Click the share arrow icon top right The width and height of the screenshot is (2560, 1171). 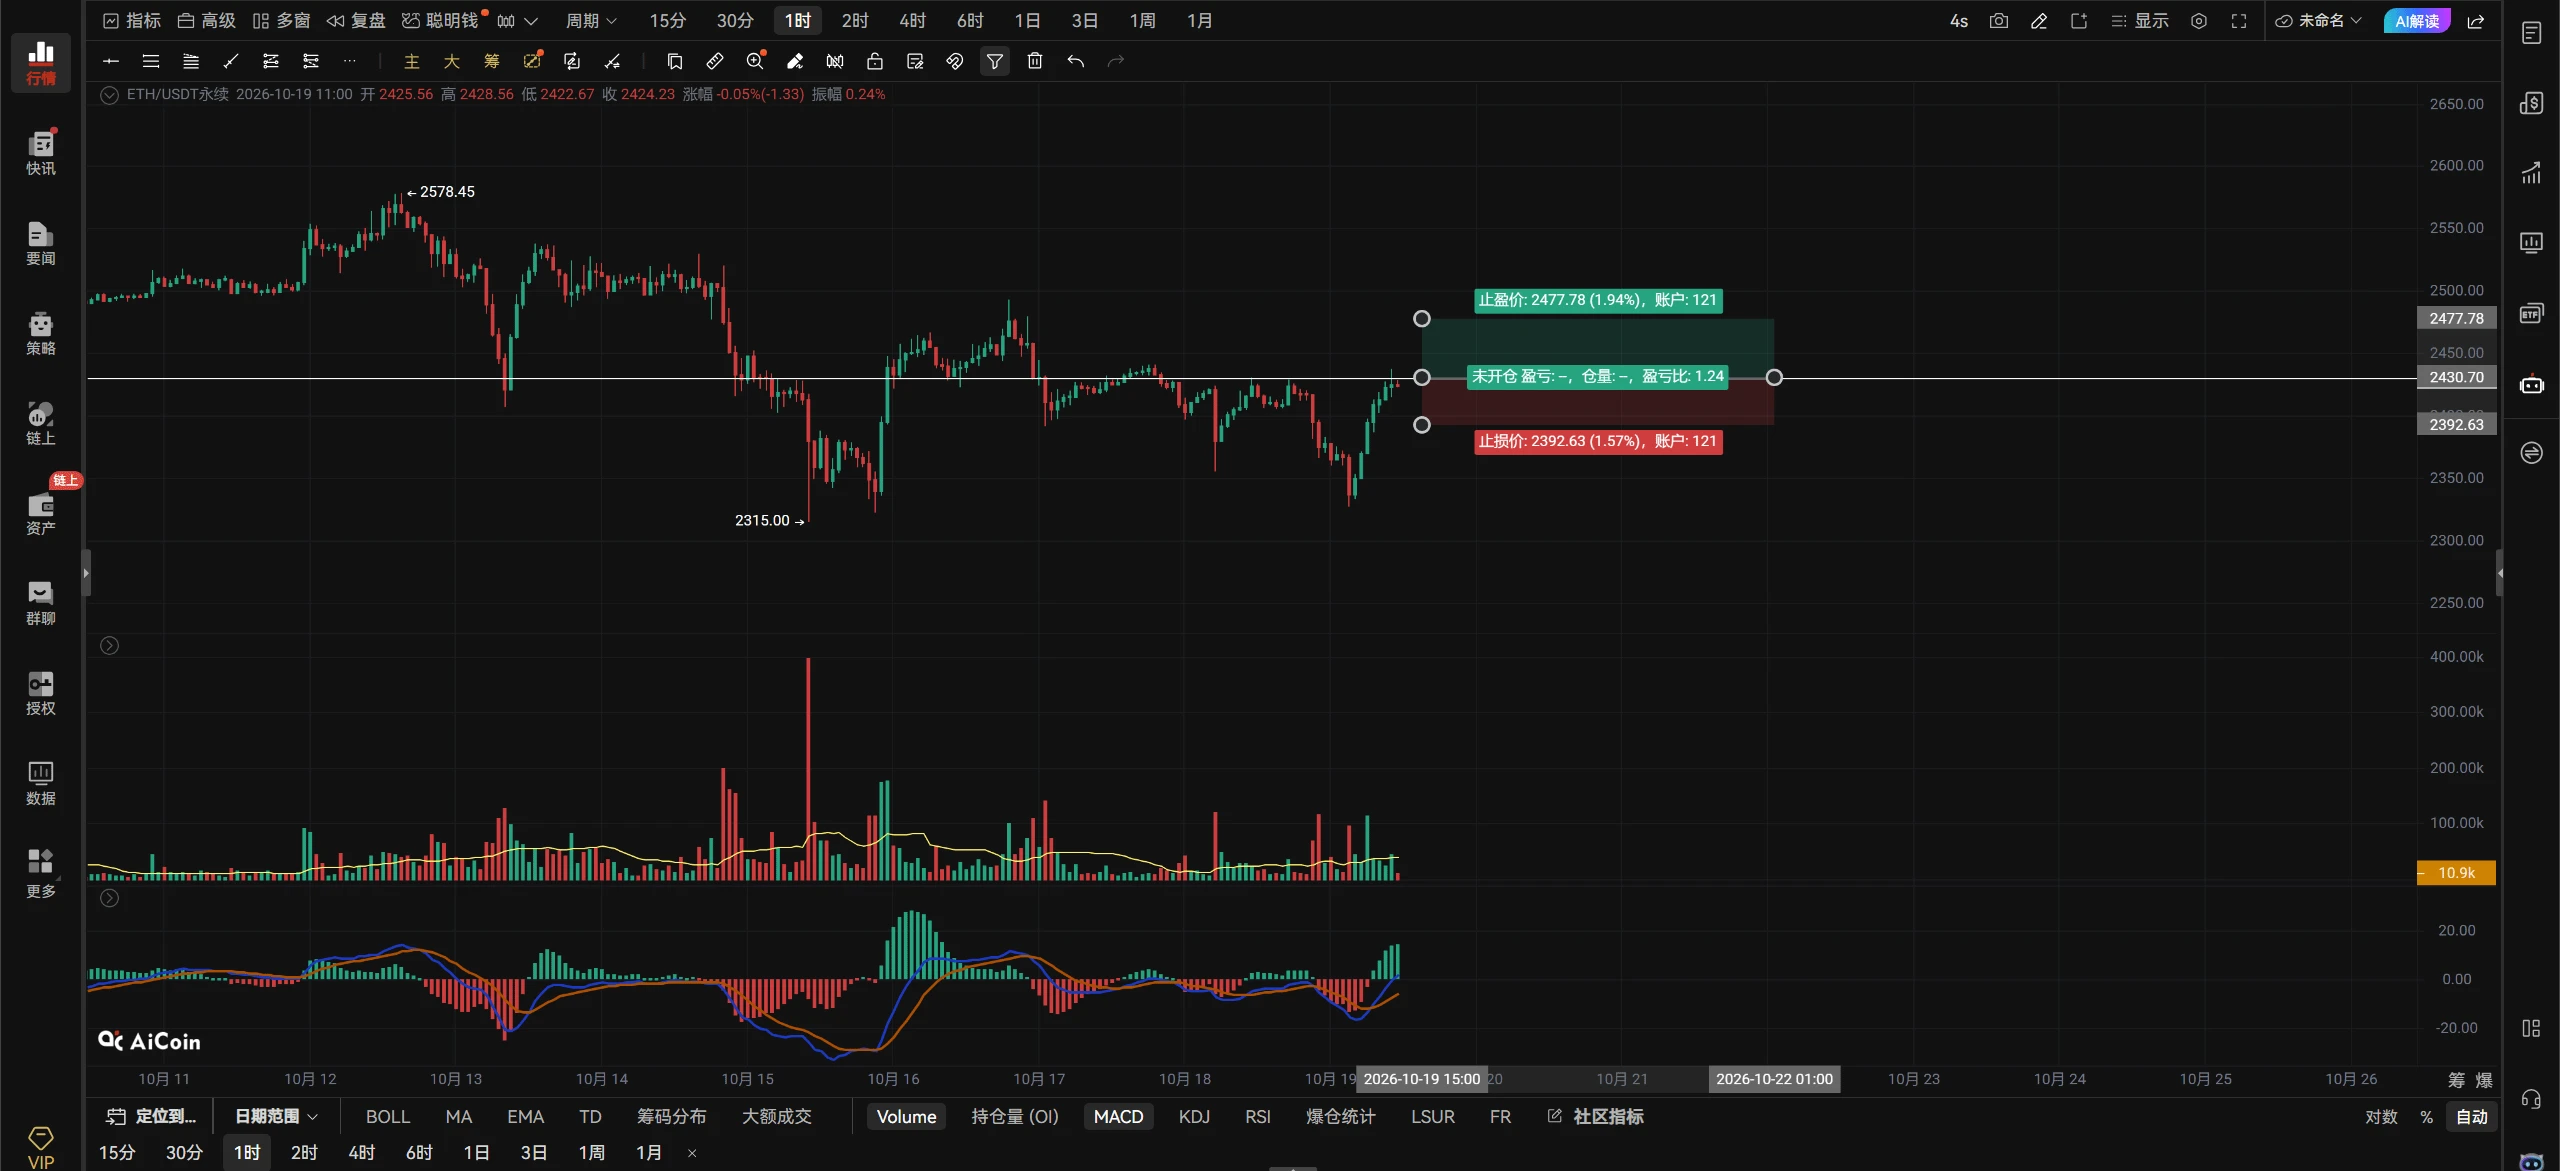(2476, 21)
